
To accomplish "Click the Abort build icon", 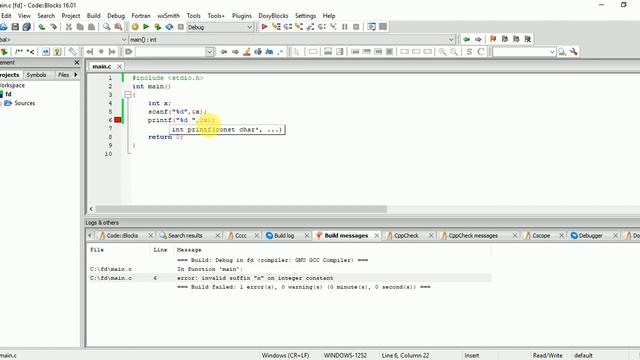I will 180,27.
